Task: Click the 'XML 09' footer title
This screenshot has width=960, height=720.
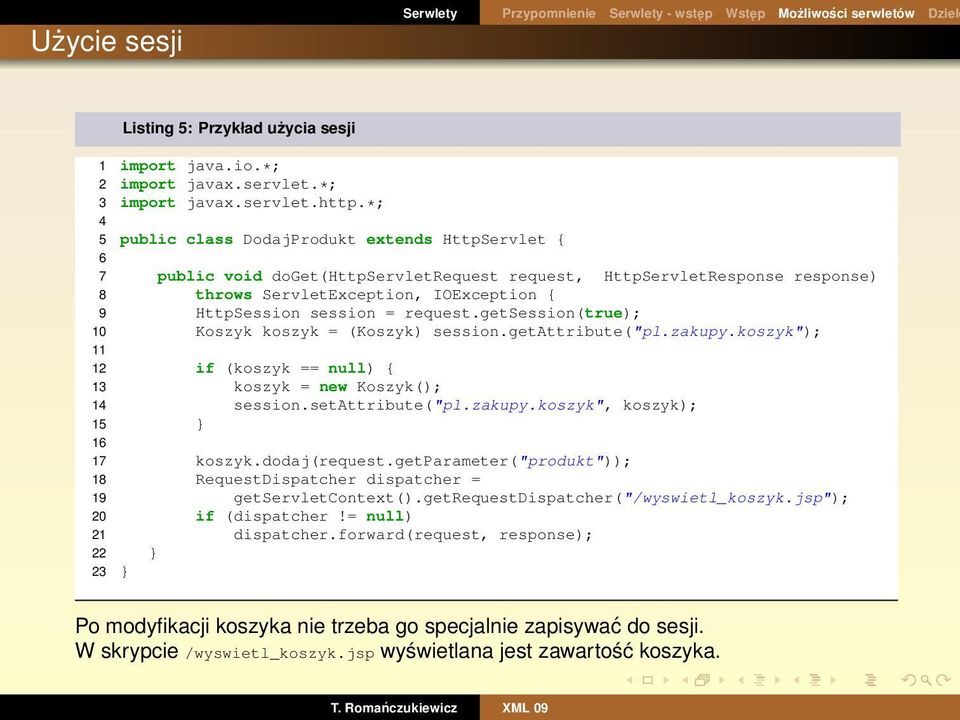Action: tap(525, 708)
